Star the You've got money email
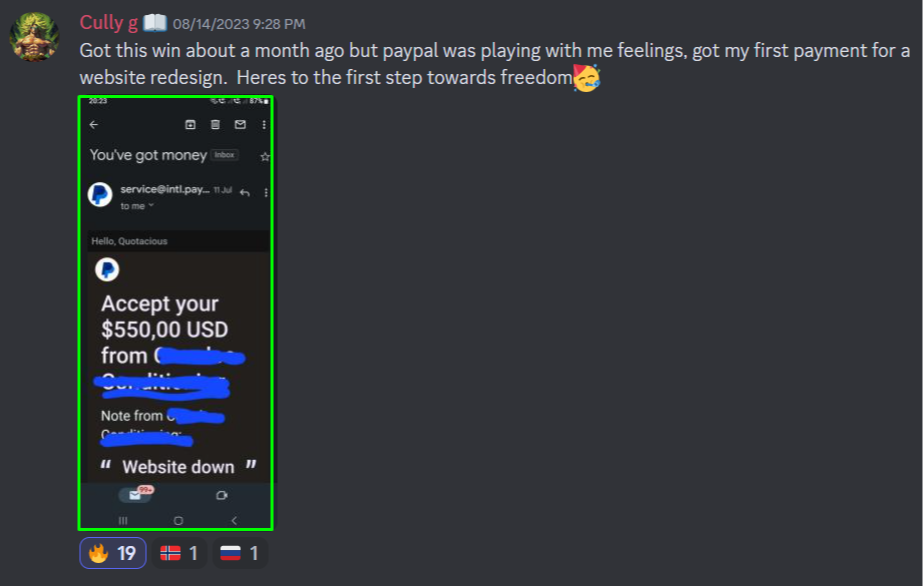The height and width of the screenshot is (586, 923). (x=265, y=157)
